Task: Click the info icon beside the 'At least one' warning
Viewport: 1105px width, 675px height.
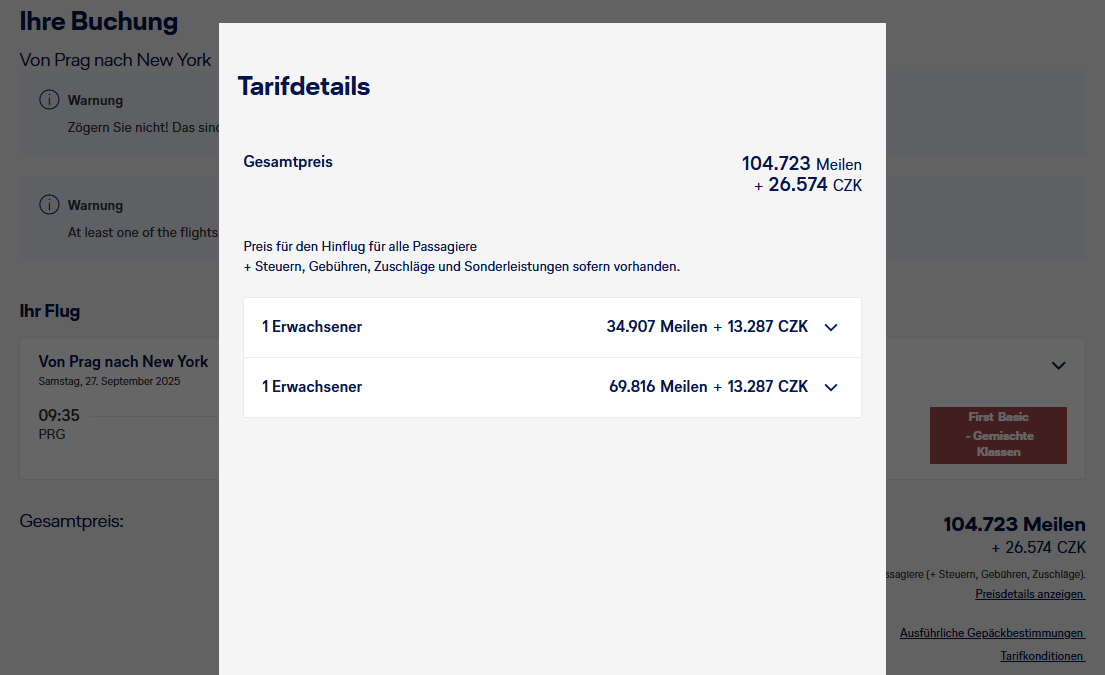Action: click(x=48, y=205)
